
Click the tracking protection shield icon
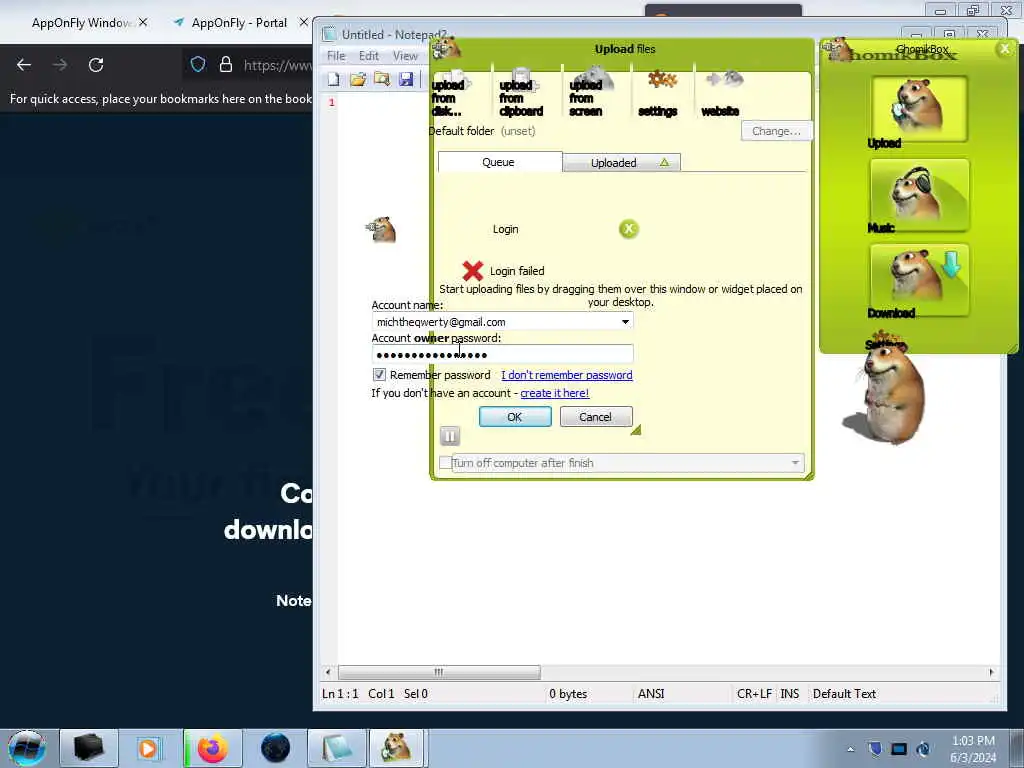pos(198,65)
